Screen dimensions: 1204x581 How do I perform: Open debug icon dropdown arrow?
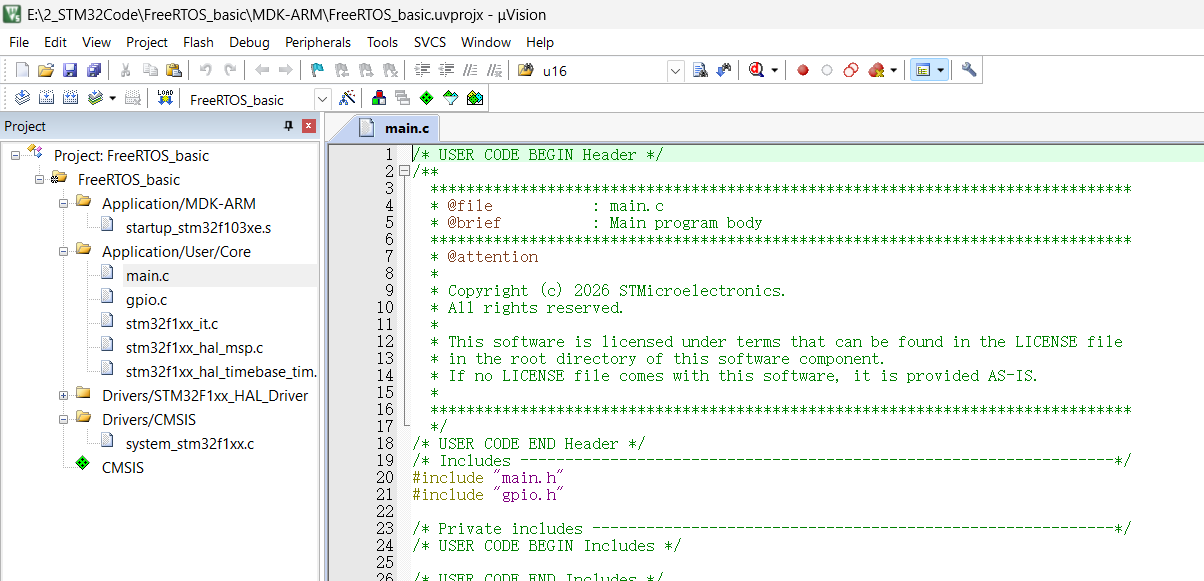(773, 70)
